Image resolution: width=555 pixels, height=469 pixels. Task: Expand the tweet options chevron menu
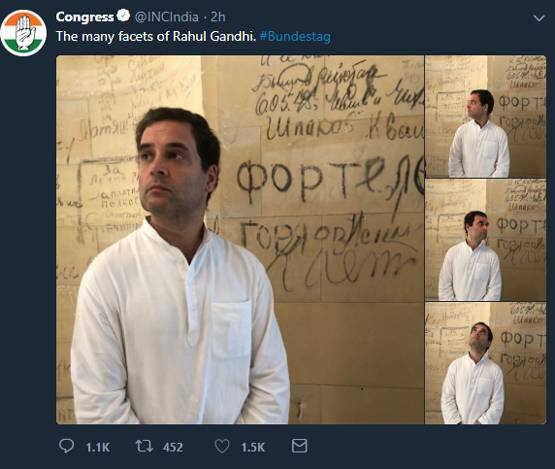539,18
